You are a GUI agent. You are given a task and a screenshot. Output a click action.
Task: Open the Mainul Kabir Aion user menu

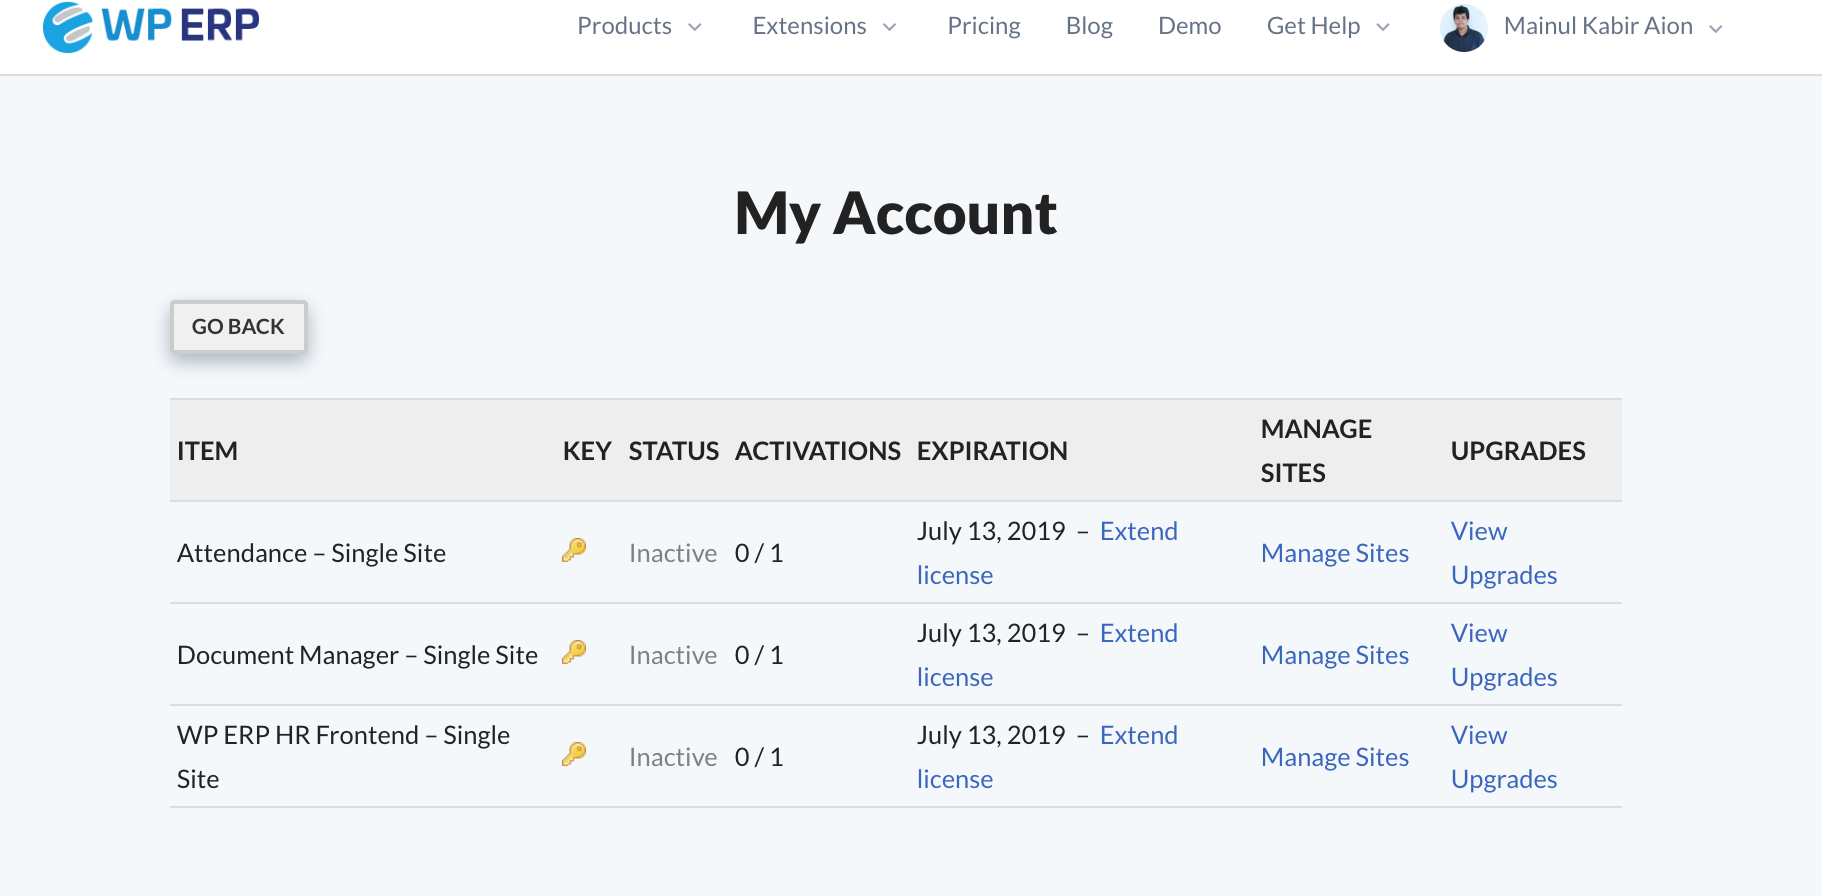point(1612,26)
